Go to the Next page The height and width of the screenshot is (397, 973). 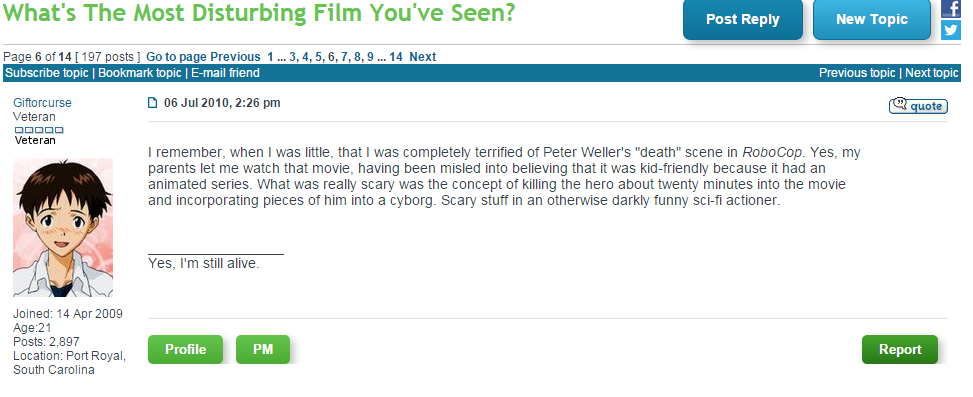click(423, 57)
